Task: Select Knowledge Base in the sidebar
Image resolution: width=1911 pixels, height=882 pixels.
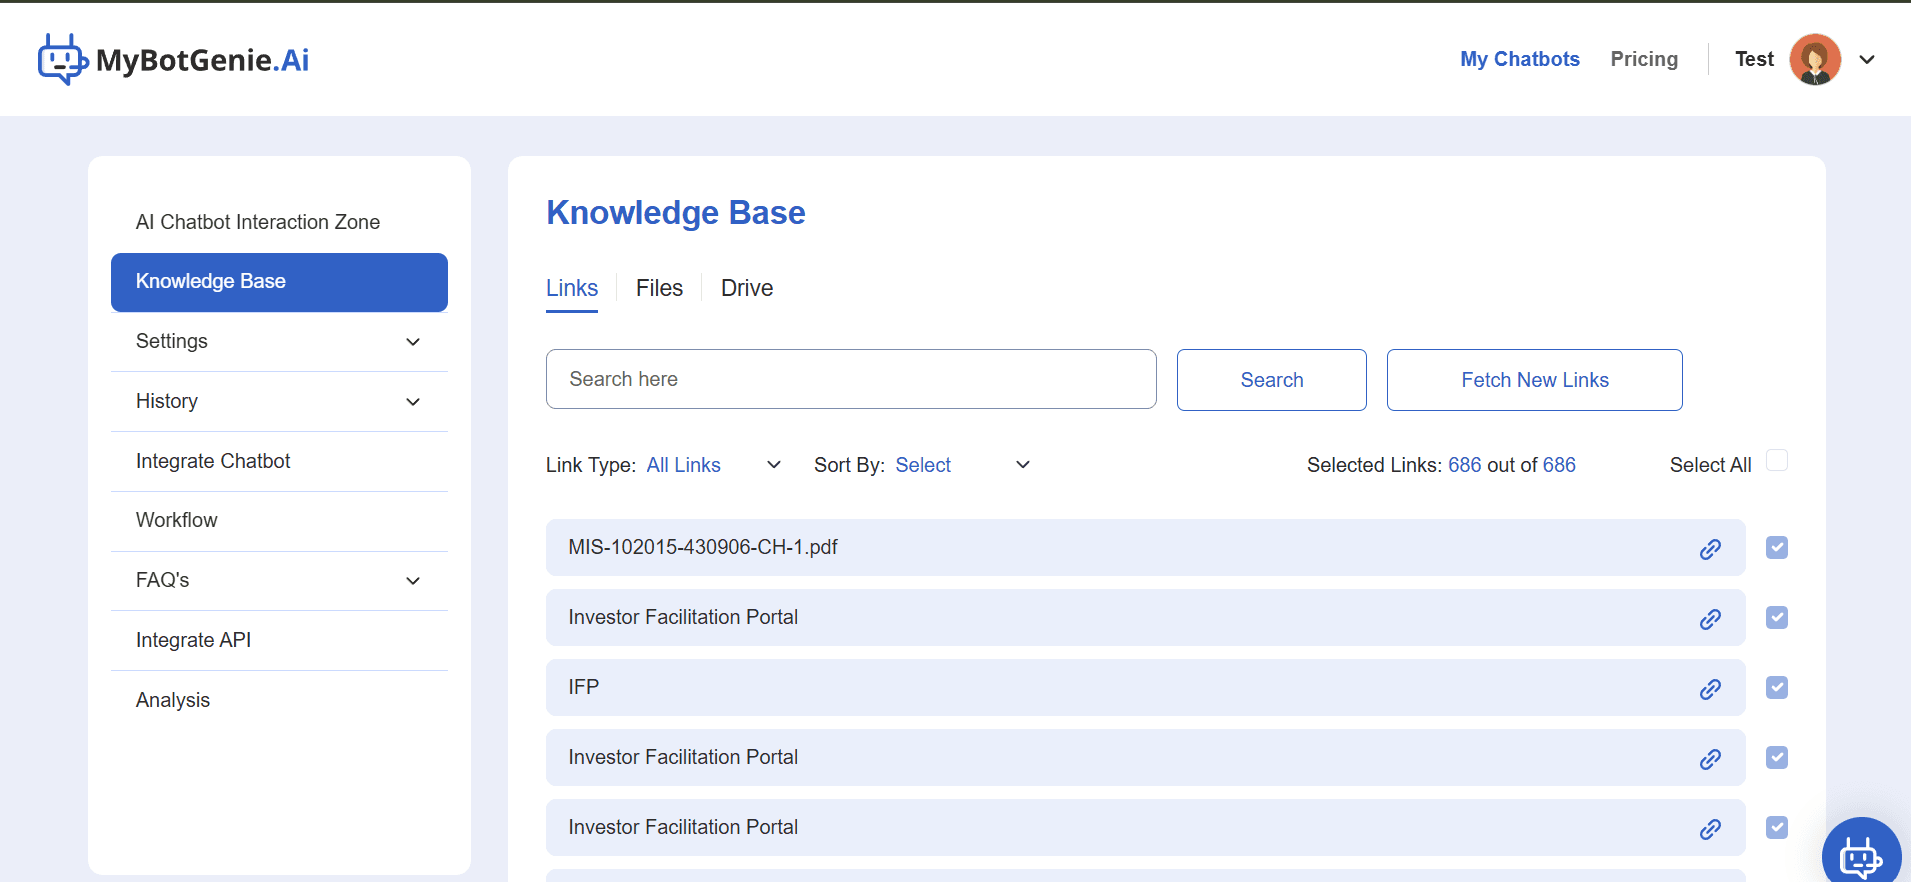Action: (279, 282)
